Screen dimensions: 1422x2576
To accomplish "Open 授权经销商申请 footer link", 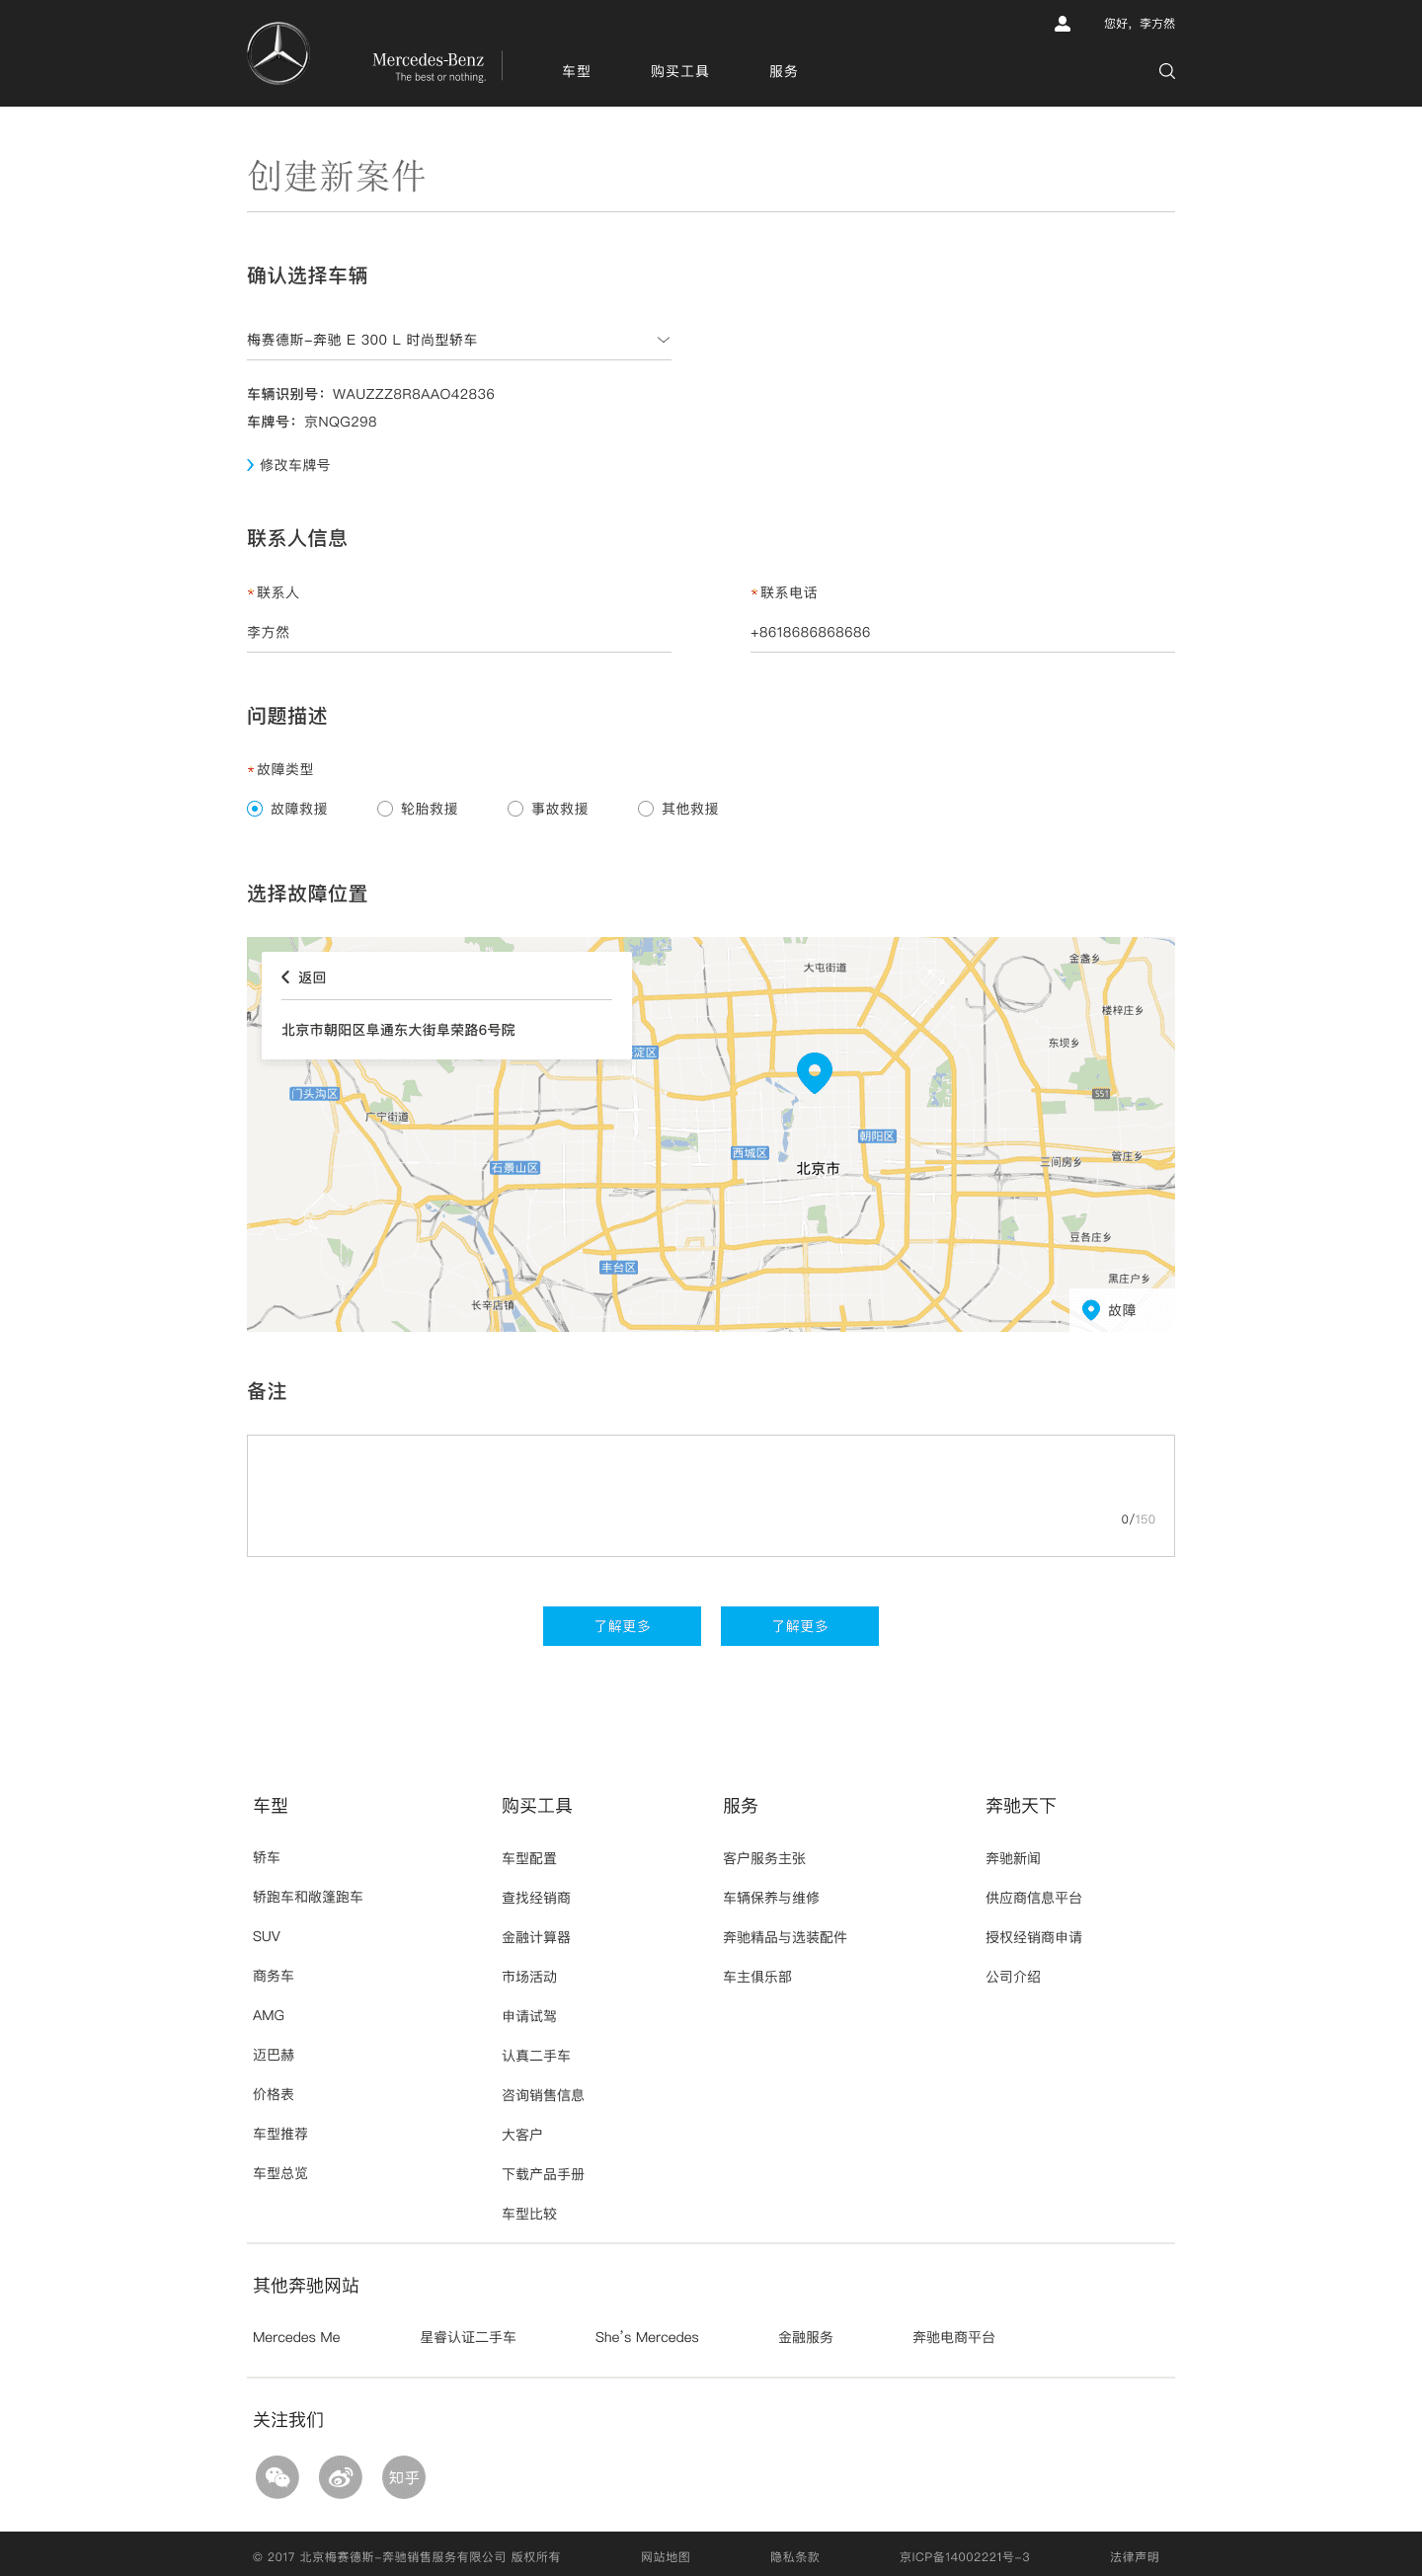I will 1034,1937.
